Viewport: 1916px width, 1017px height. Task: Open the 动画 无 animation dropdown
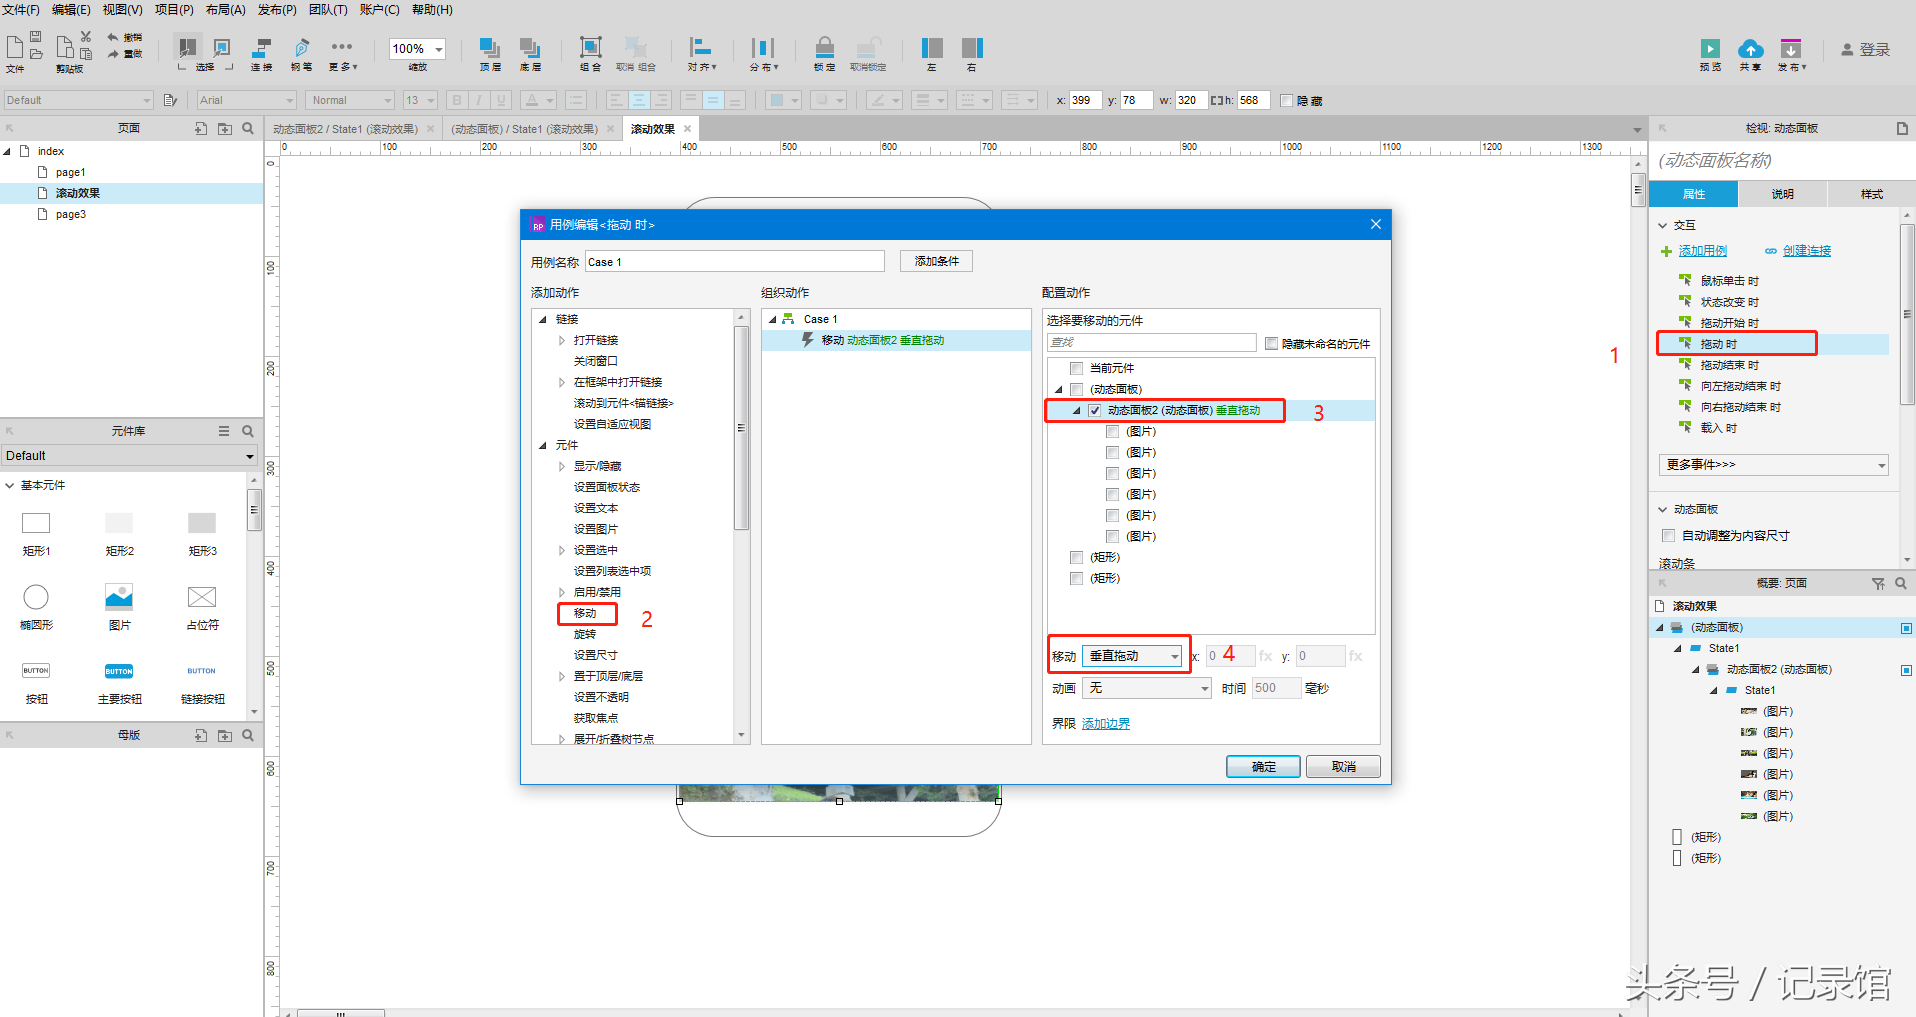pyautogui.click(x=1148, y=688)
